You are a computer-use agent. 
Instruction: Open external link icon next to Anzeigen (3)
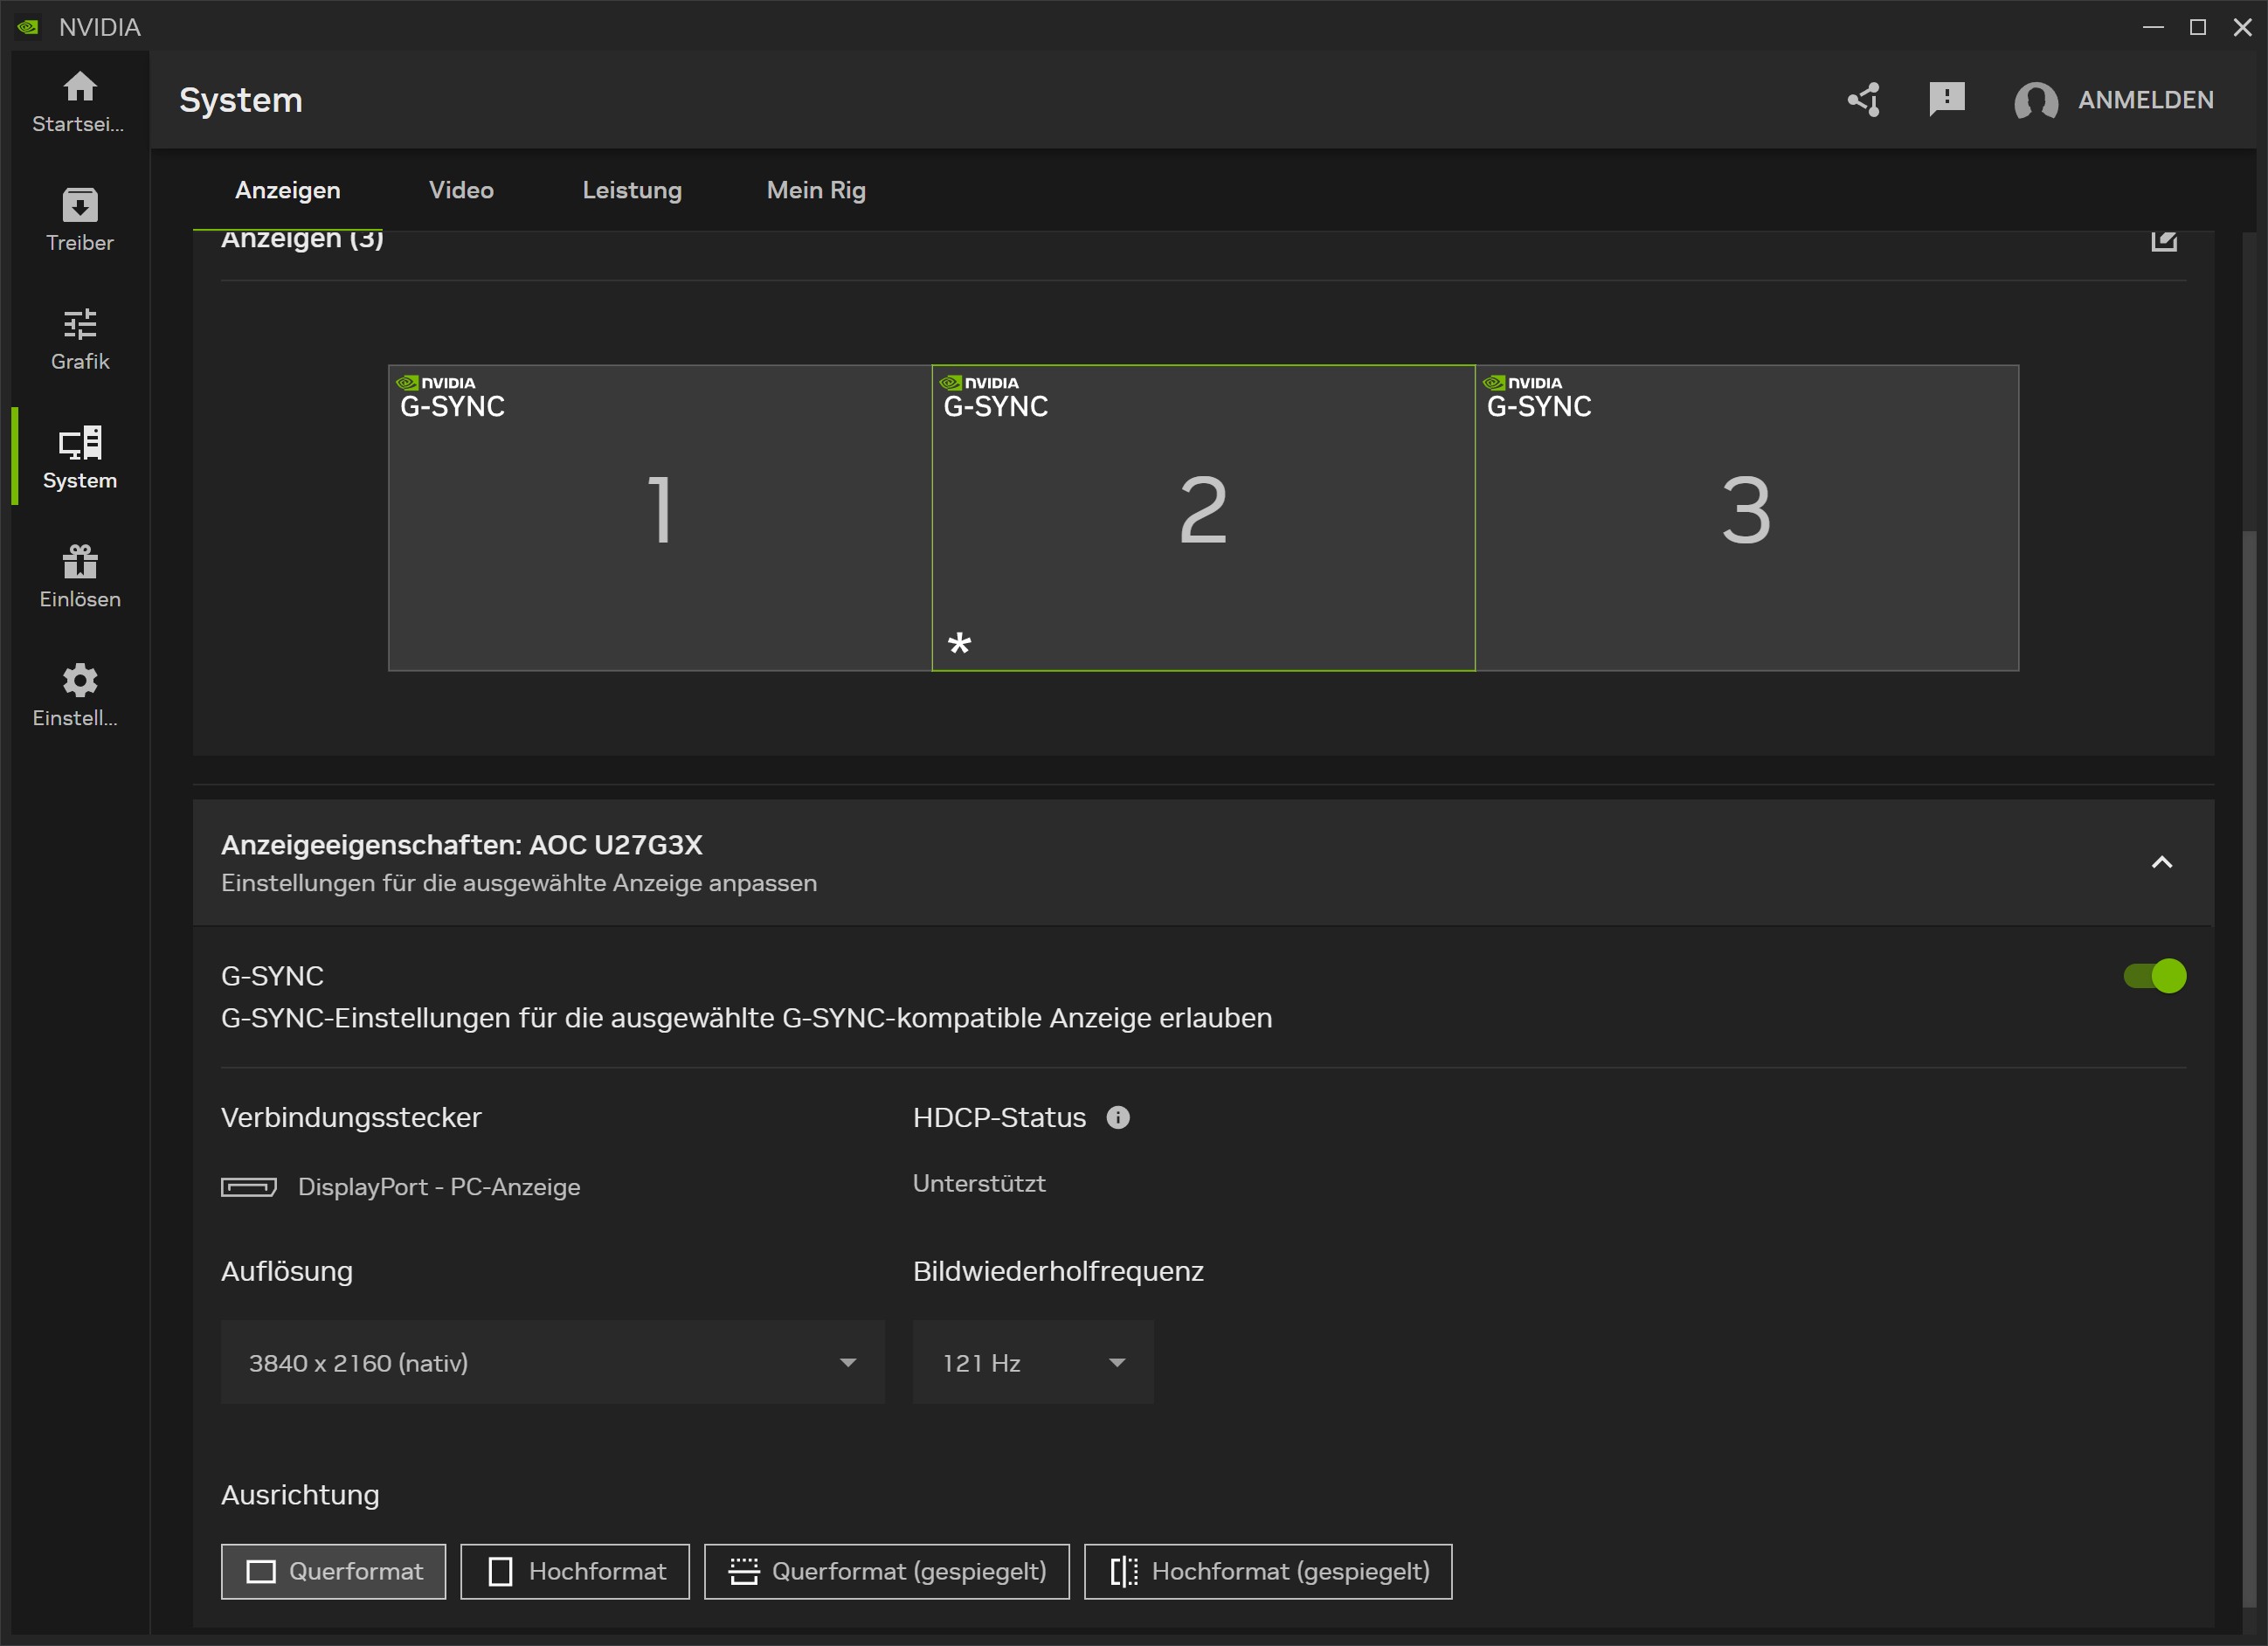[x=2163, y=240]
